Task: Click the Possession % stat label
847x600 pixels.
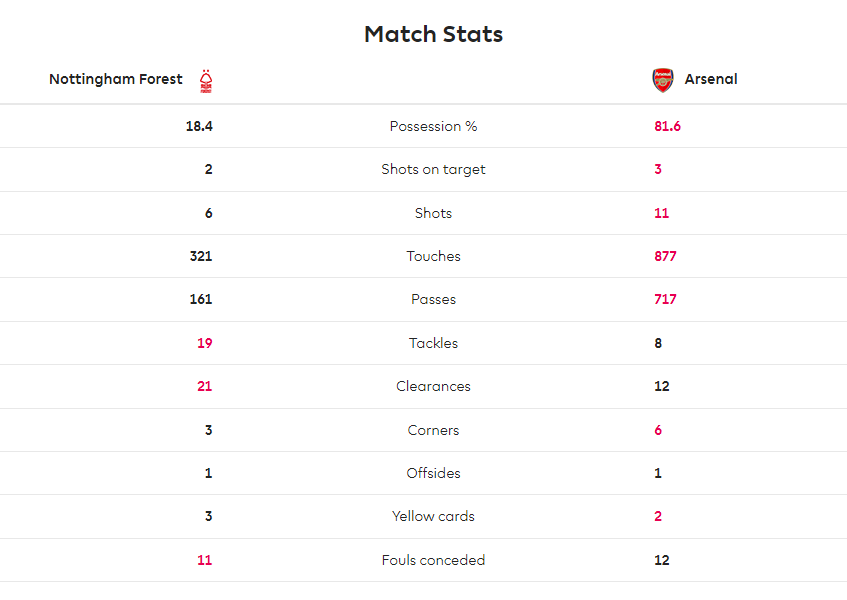Action: point(433,126)
